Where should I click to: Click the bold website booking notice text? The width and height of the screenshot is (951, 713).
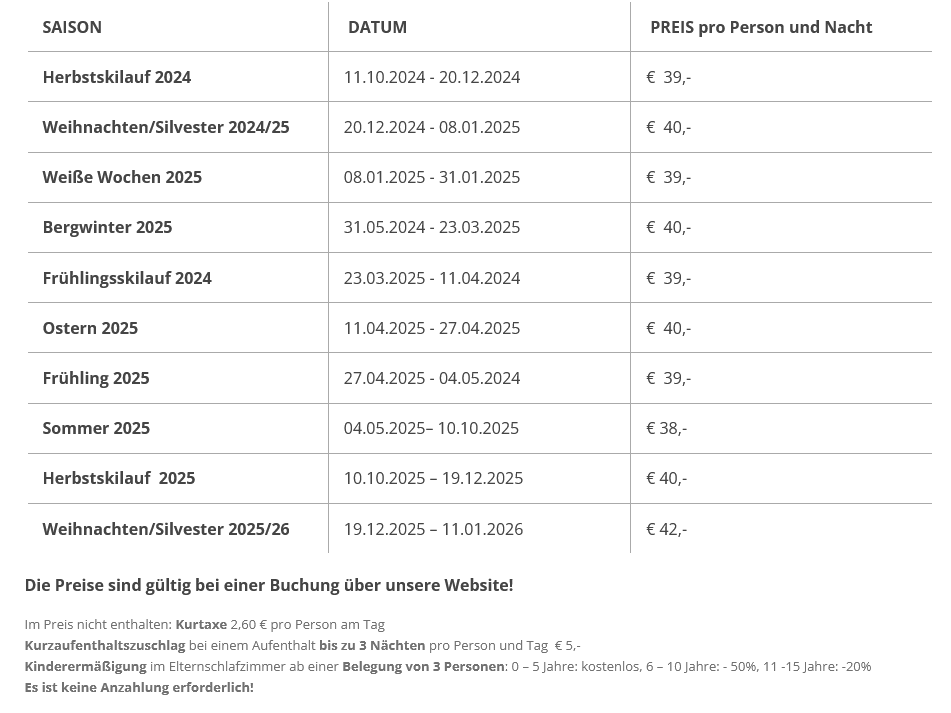pyautogui.click(x=269, y=585)
